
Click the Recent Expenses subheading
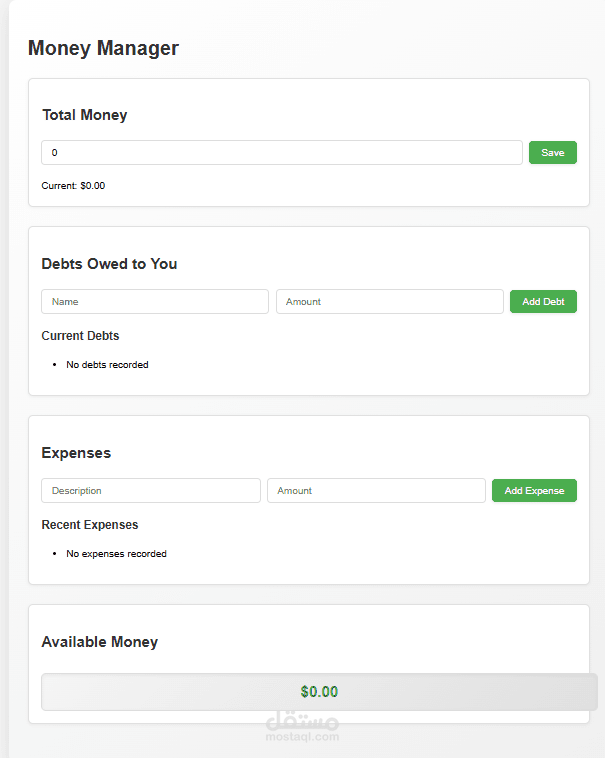coord(90,525)
